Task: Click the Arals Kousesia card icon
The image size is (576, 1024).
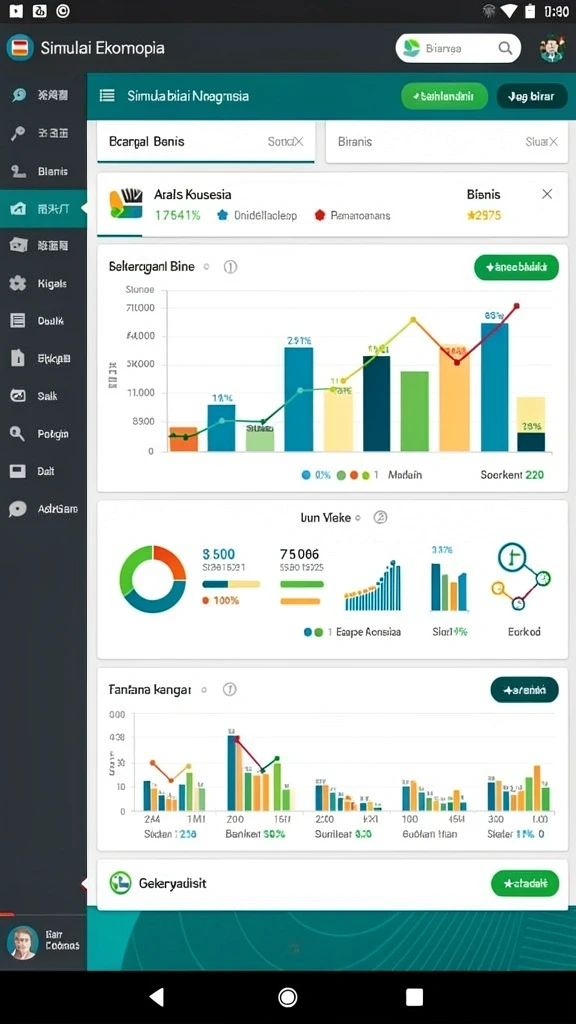Action: [x=125, y=203]
